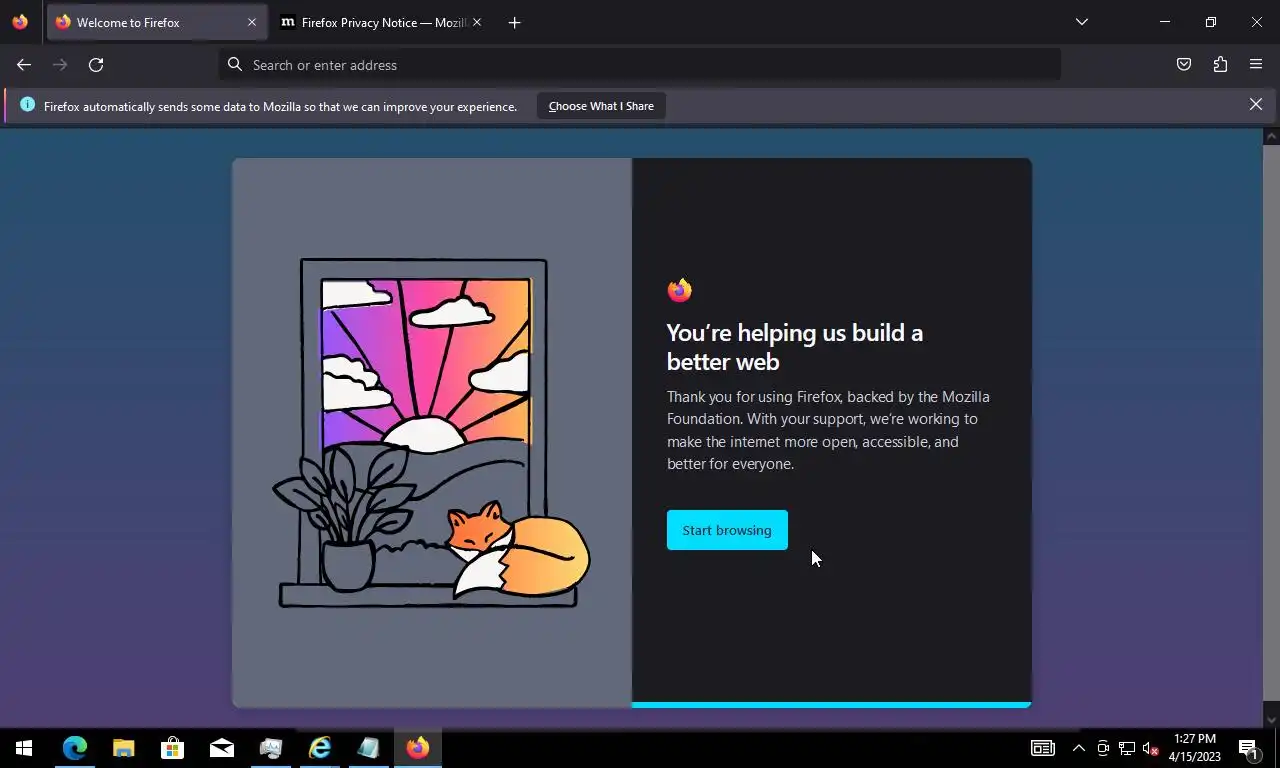Open Save to Pocket

pyautogui.click(x=1184, y=65)
